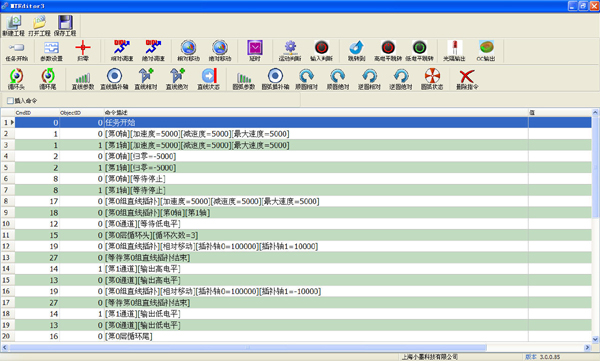Open 参数设置 parameter settings
The width and height of the screenshot is (600, 361).
52,51
